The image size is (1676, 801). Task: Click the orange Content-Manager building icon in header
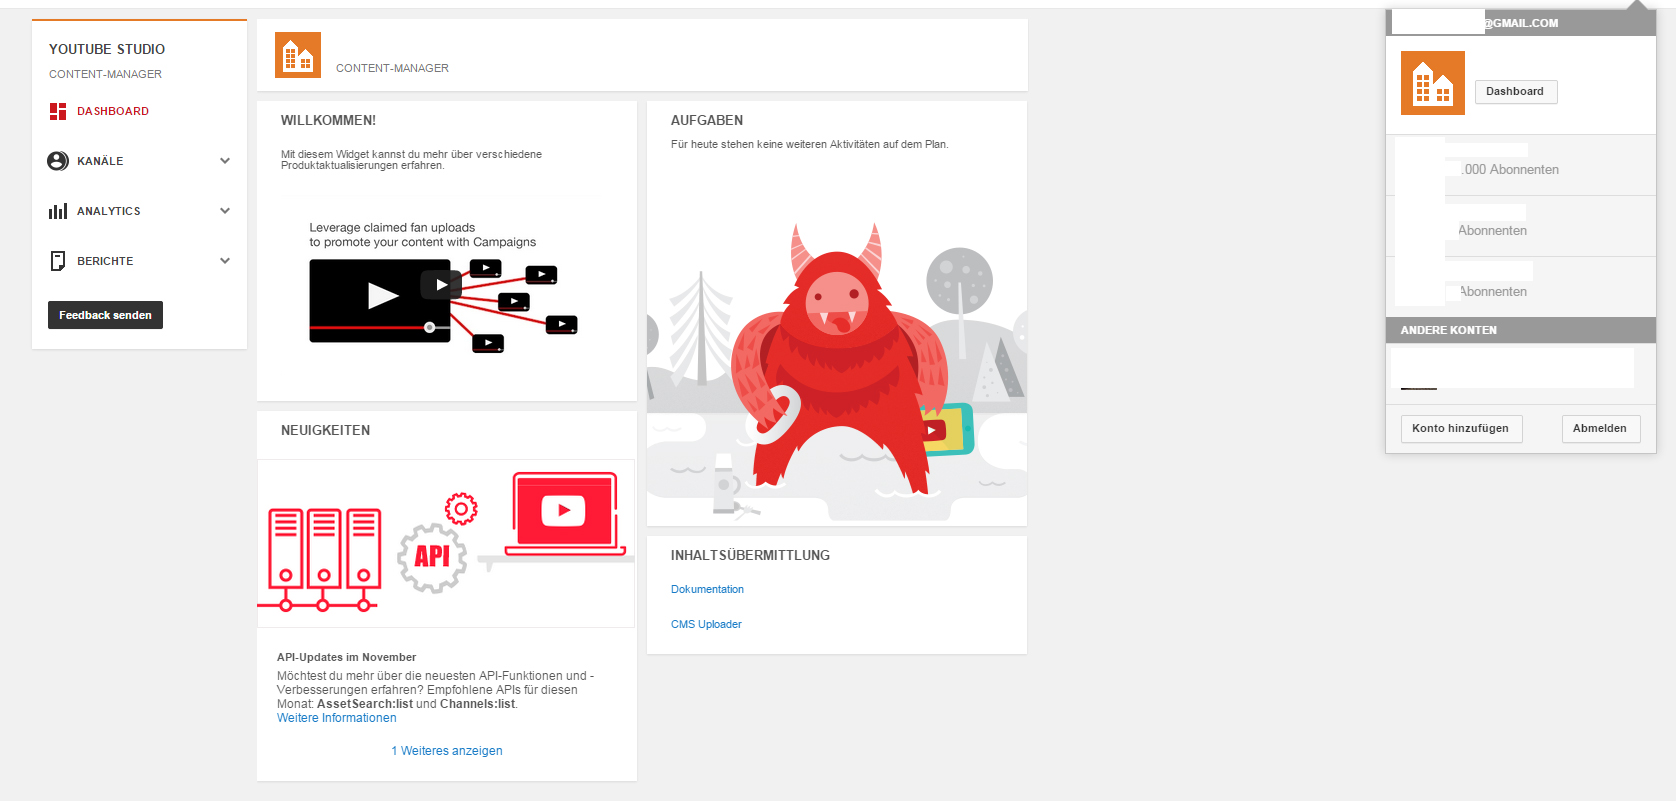[298, 55]
